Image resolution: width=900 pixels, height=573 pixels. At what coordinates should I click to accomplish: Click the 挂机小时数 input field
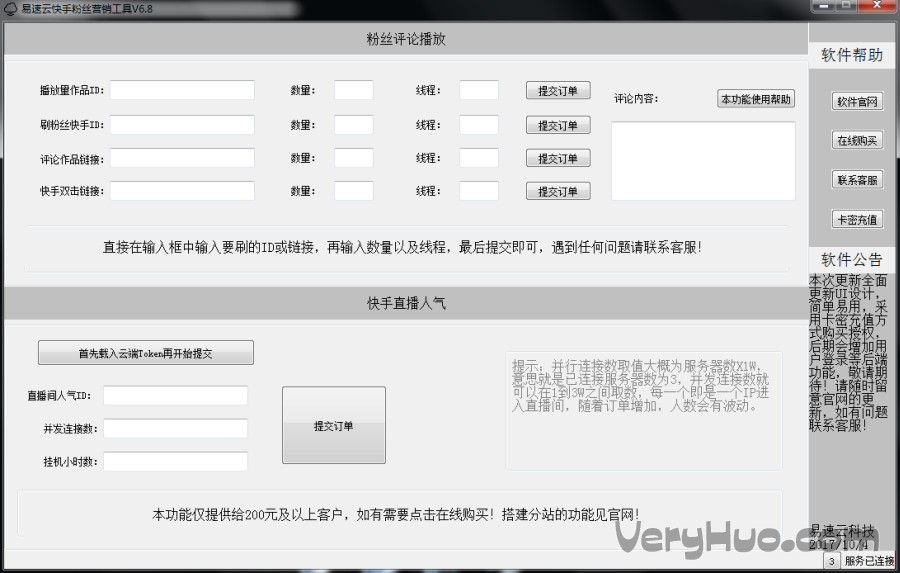click(x=175, y=461)
